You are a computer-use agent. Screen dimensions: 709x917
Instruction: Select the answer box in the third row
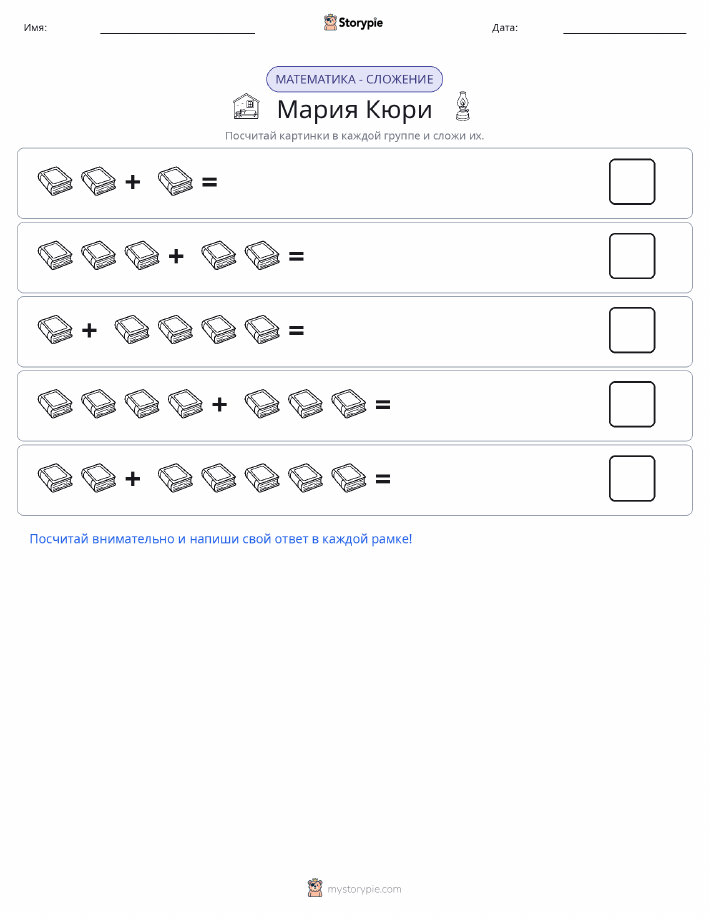coord(632,330)
